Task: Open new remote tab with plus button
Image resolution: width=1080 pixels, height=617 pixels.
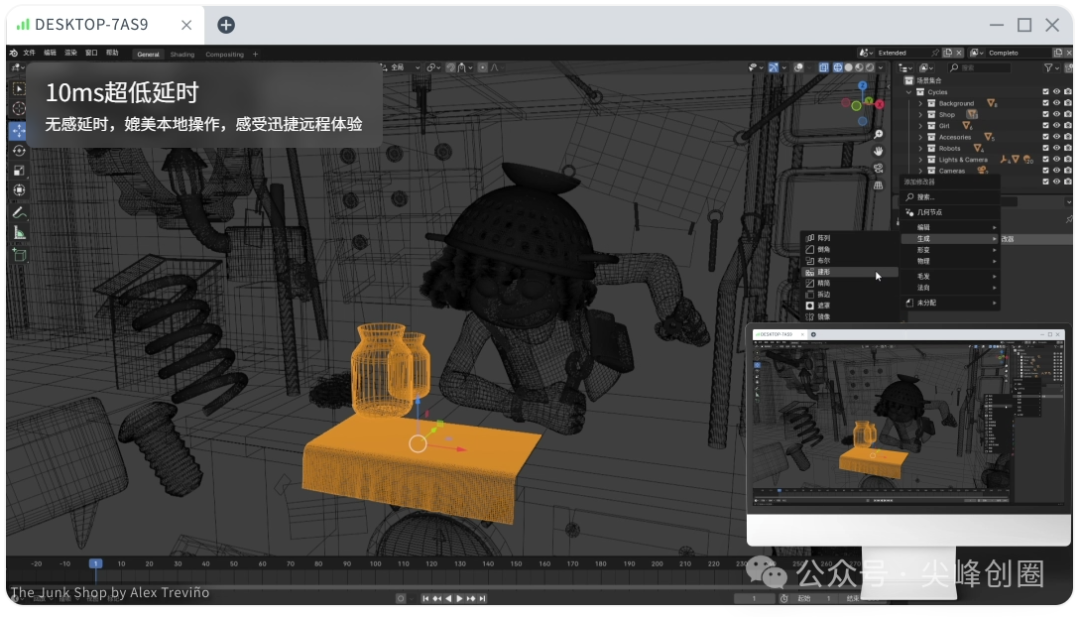Action: tap(226, 25)
